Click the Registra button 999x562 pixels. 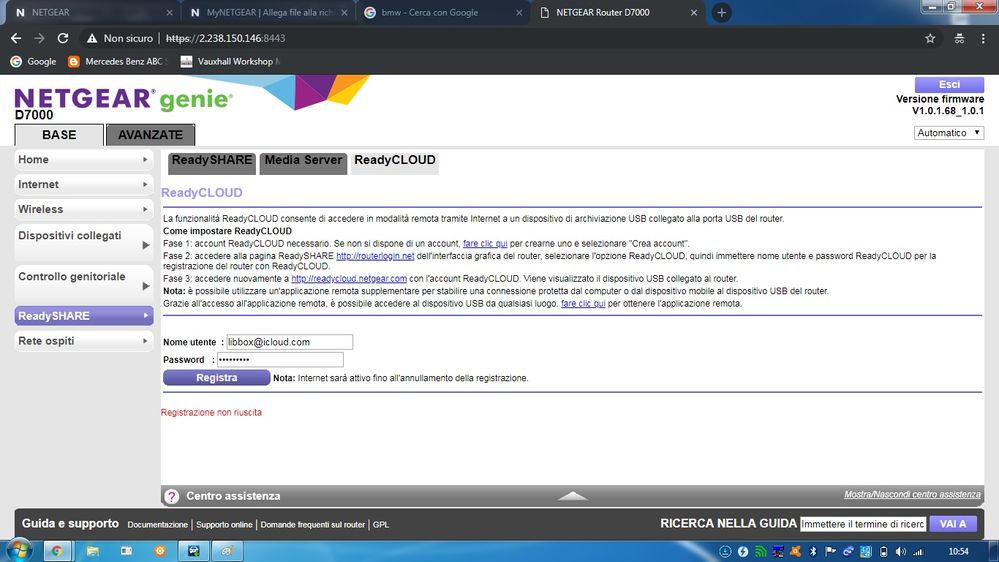pos(217,378)
